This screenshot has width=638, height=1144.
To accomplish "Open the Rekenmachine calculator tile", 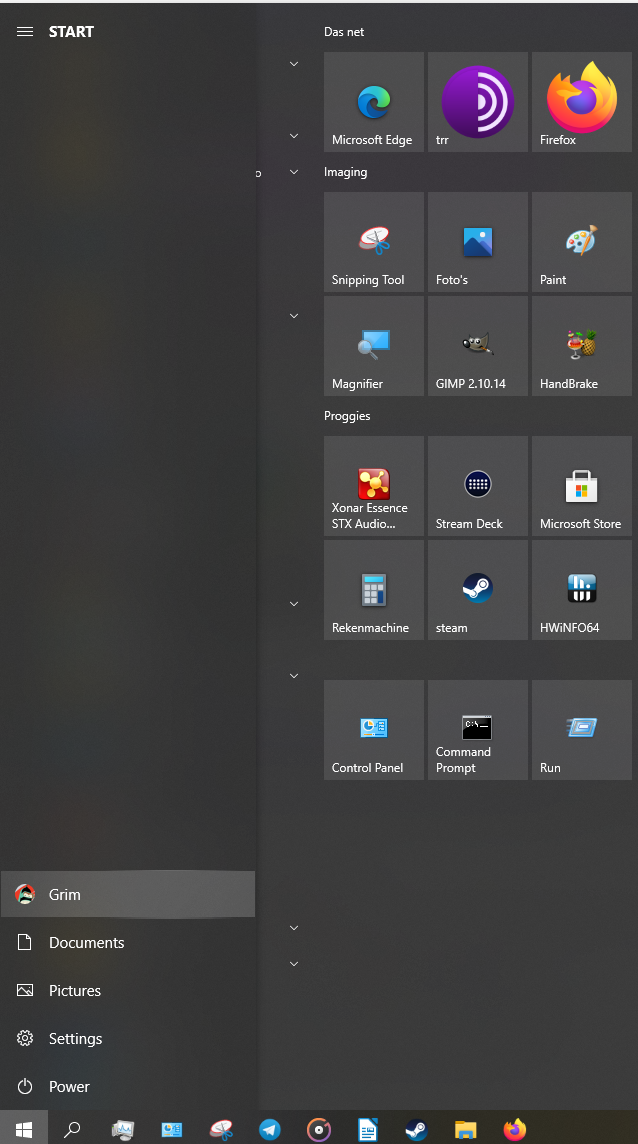I will (374, 590).
